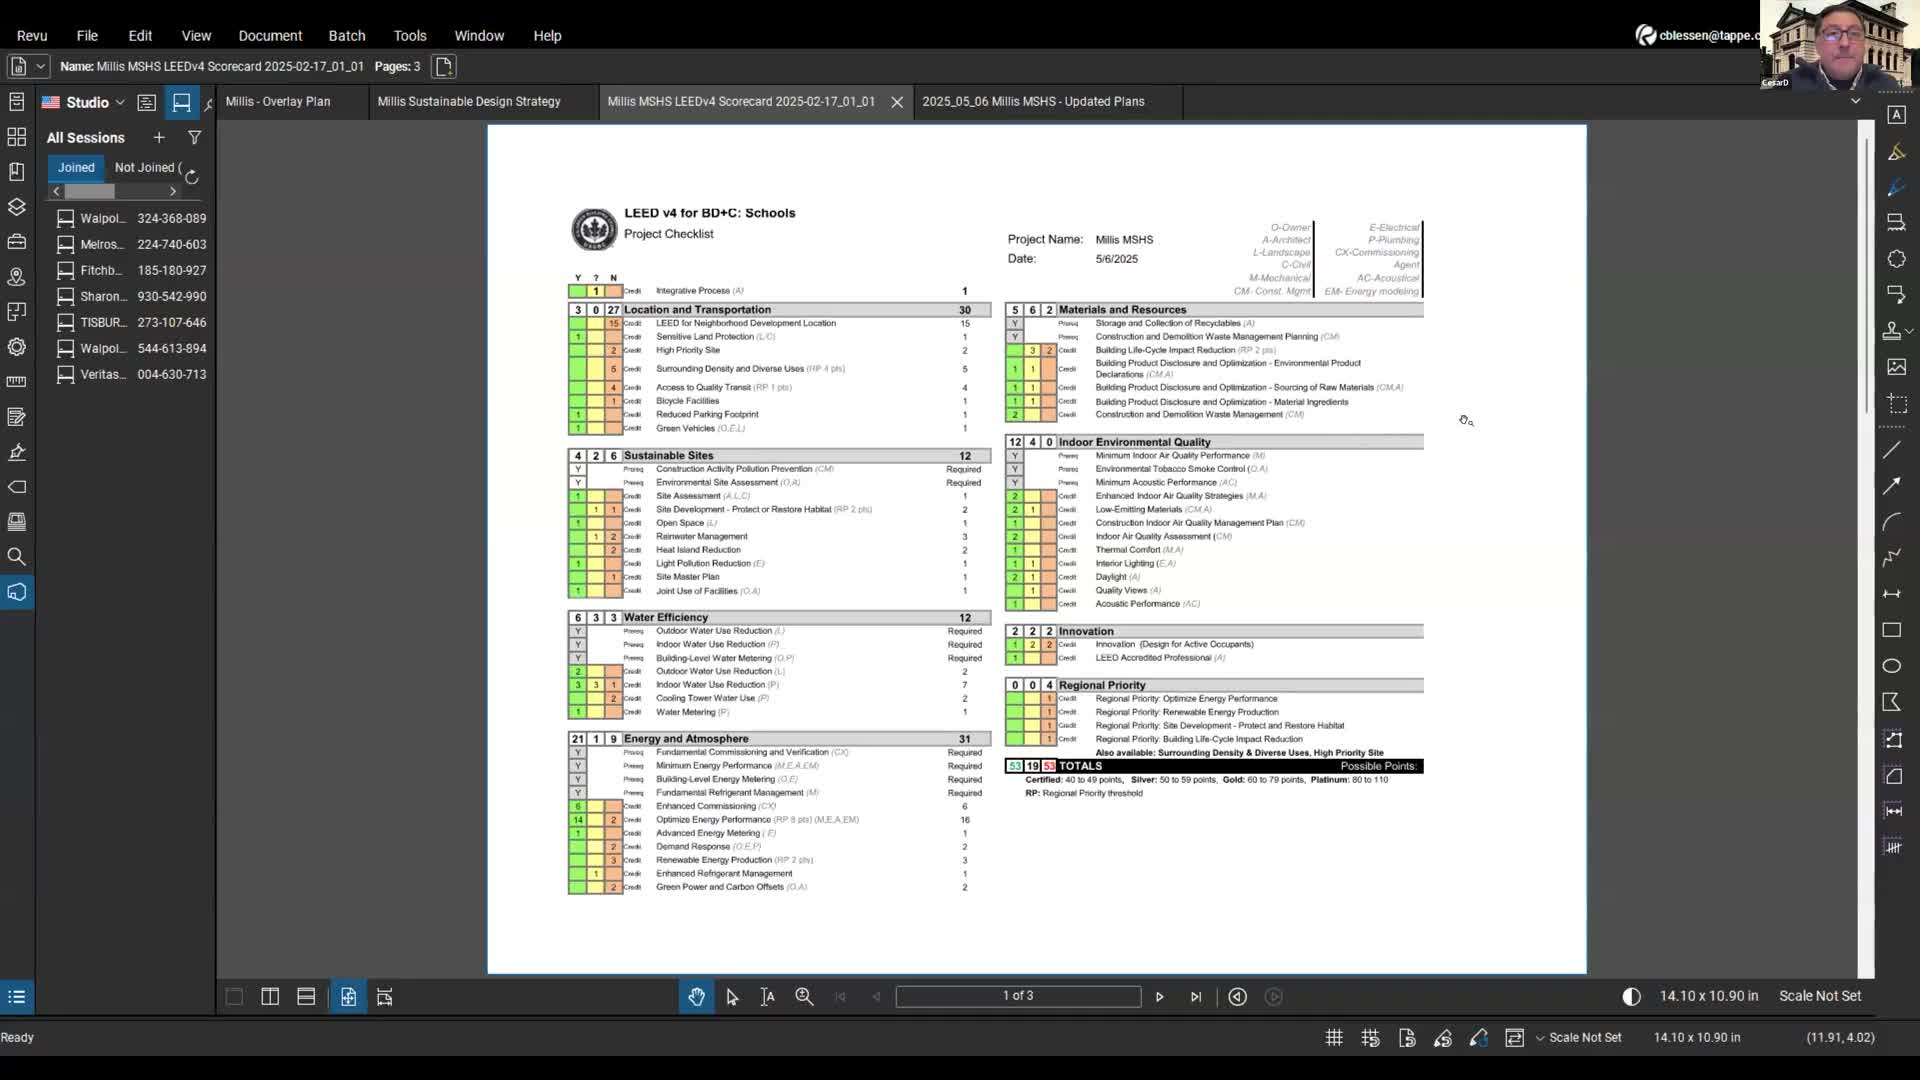Jump to last page
The image size is (1920, 1080).
click(x=1196, y=997)
